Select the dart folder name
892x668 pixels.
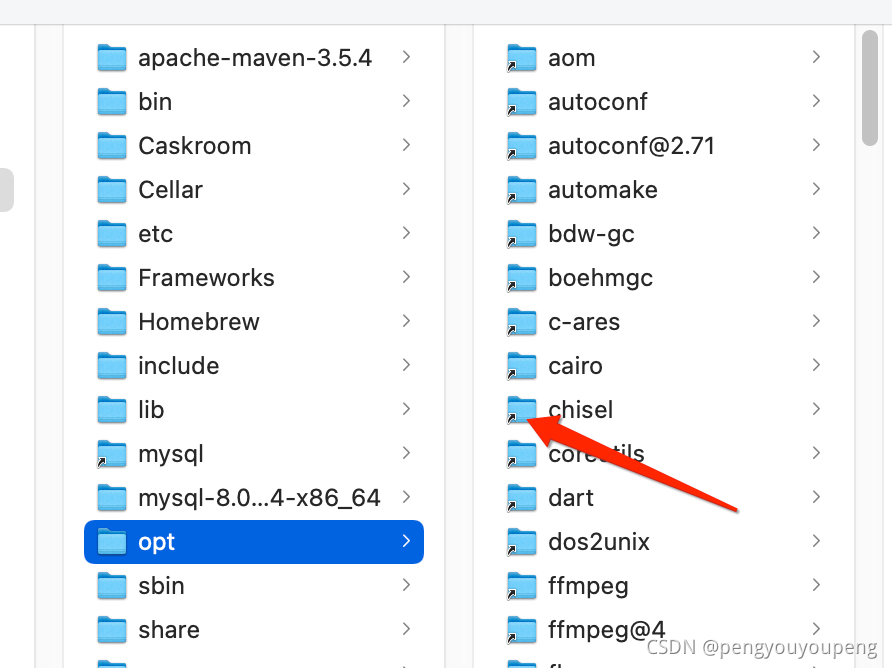571,498
